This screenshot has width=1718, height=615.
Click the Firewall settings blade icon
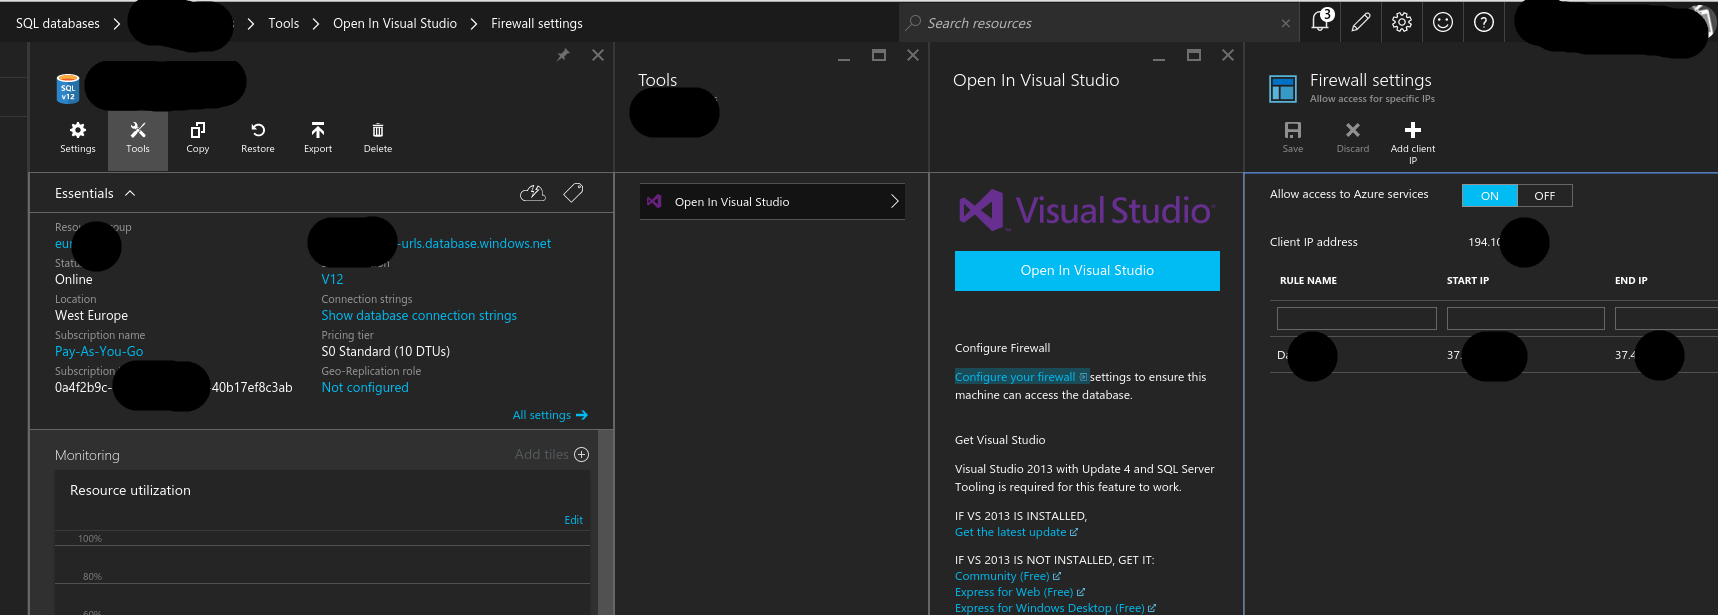pyautogui.click(x=1283, y=89)
